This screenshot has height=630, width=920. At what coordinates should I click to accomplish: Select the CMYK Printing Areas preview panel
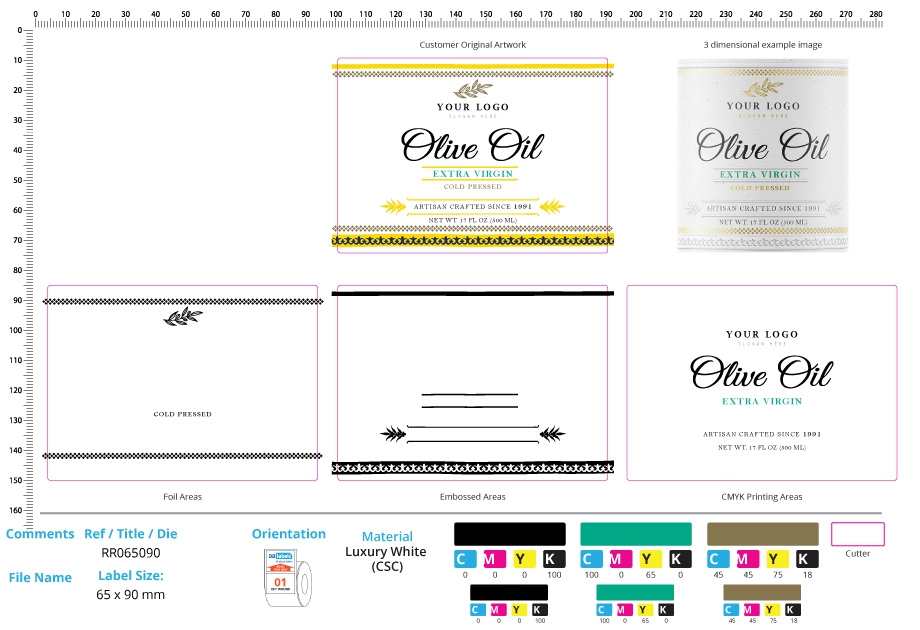pos(762,383)
